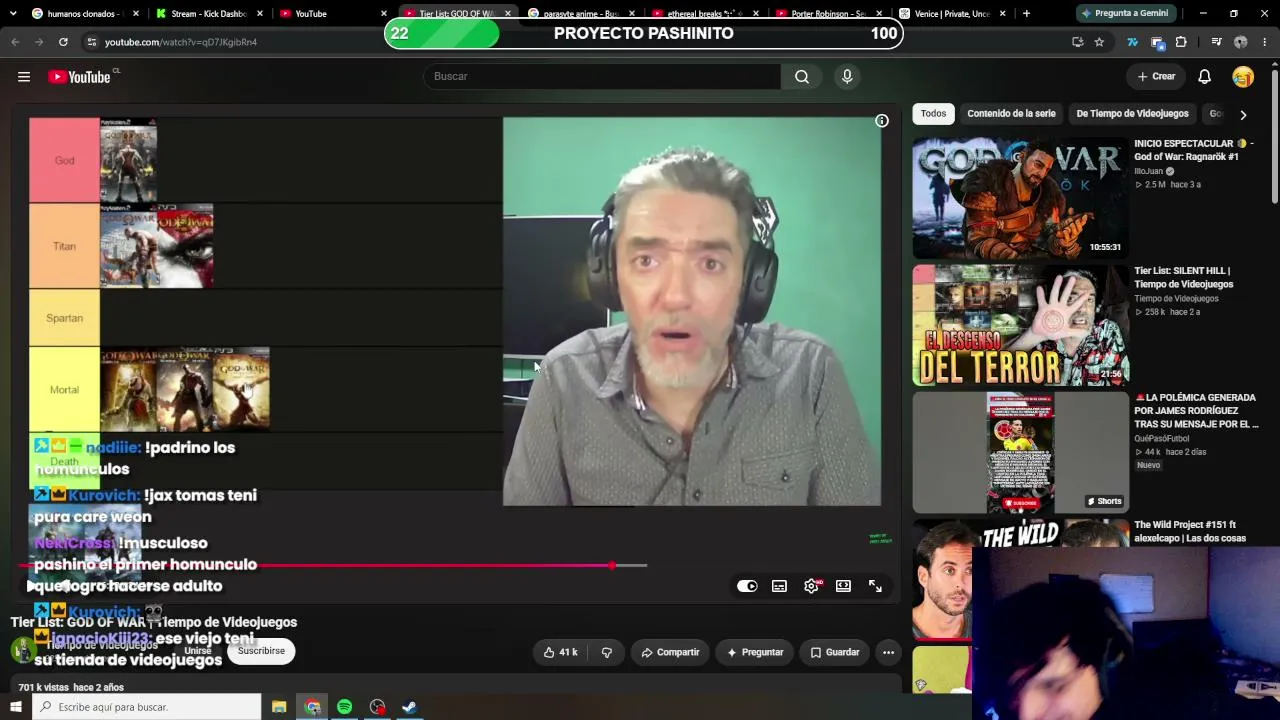This screenshot has width=1280, height=720.
Task: Switch to the Stream - Kick Dashboard tab
Action: coord(208,14)
